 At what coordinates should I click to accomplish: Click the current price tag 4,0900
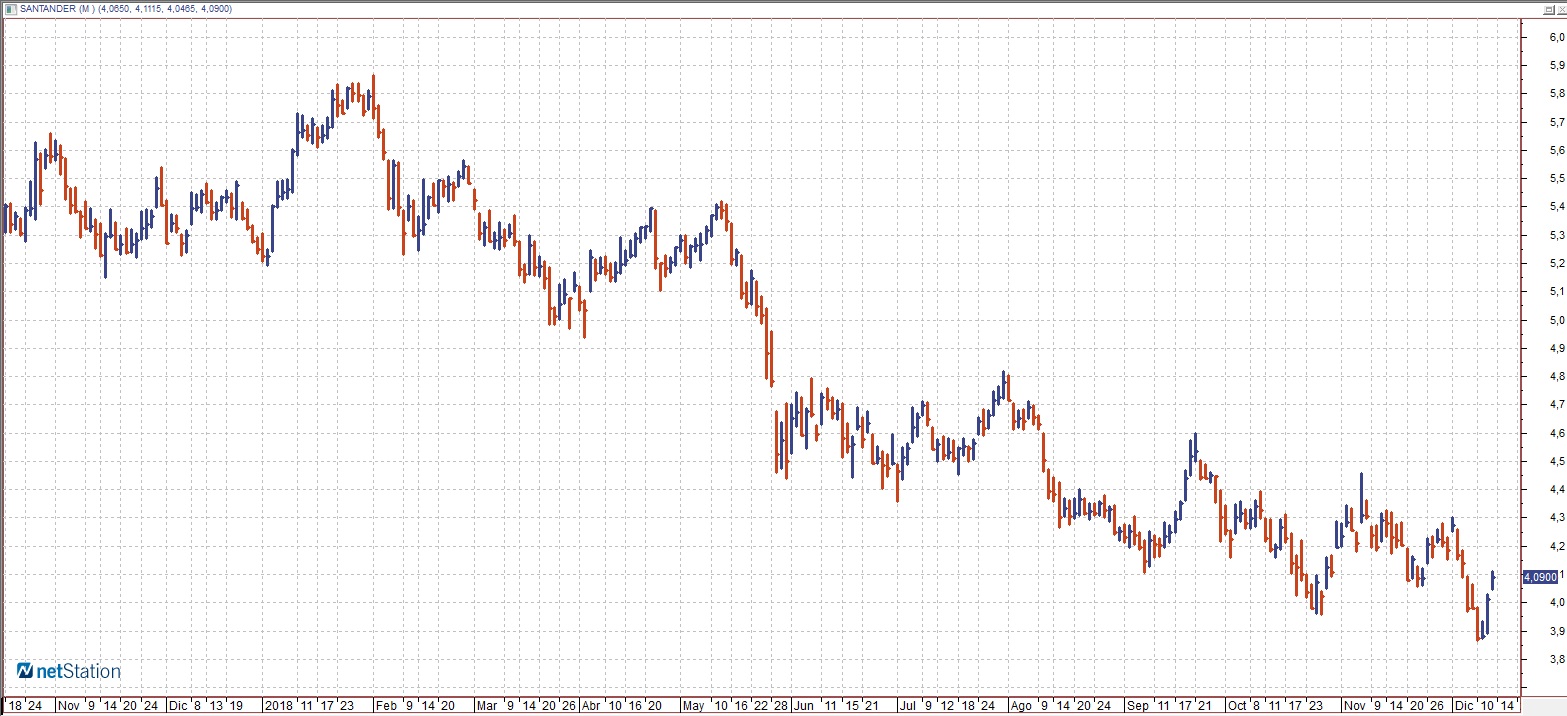point(1540,577)
